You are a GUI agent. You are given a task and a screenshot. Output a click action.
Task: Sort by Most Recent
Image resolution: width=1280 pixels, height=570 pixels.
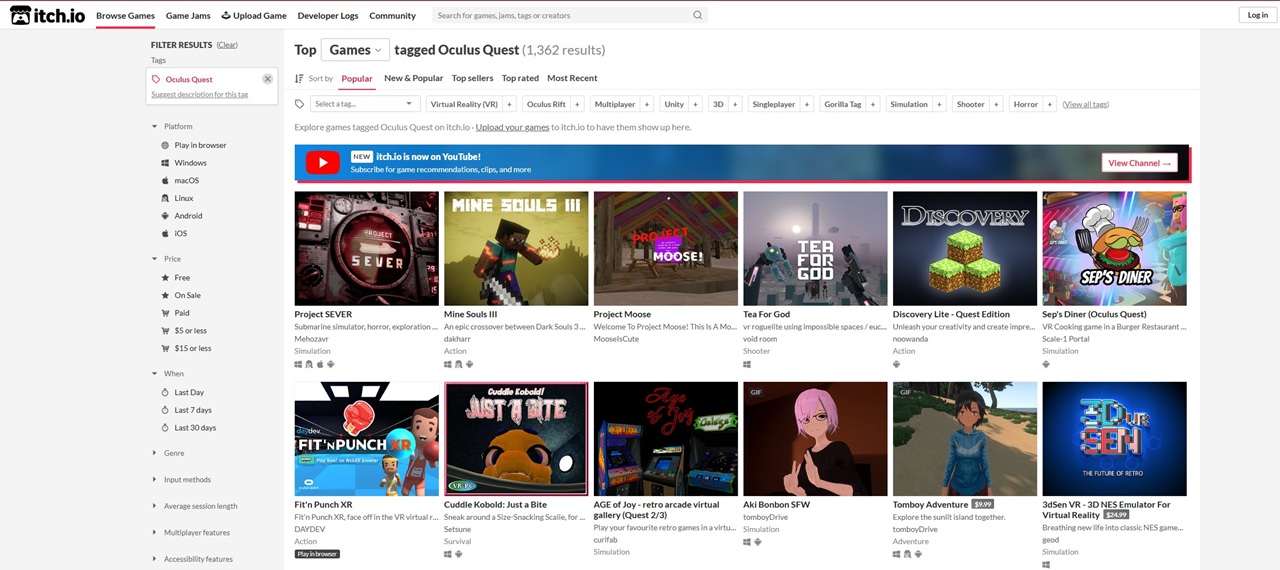572,78
